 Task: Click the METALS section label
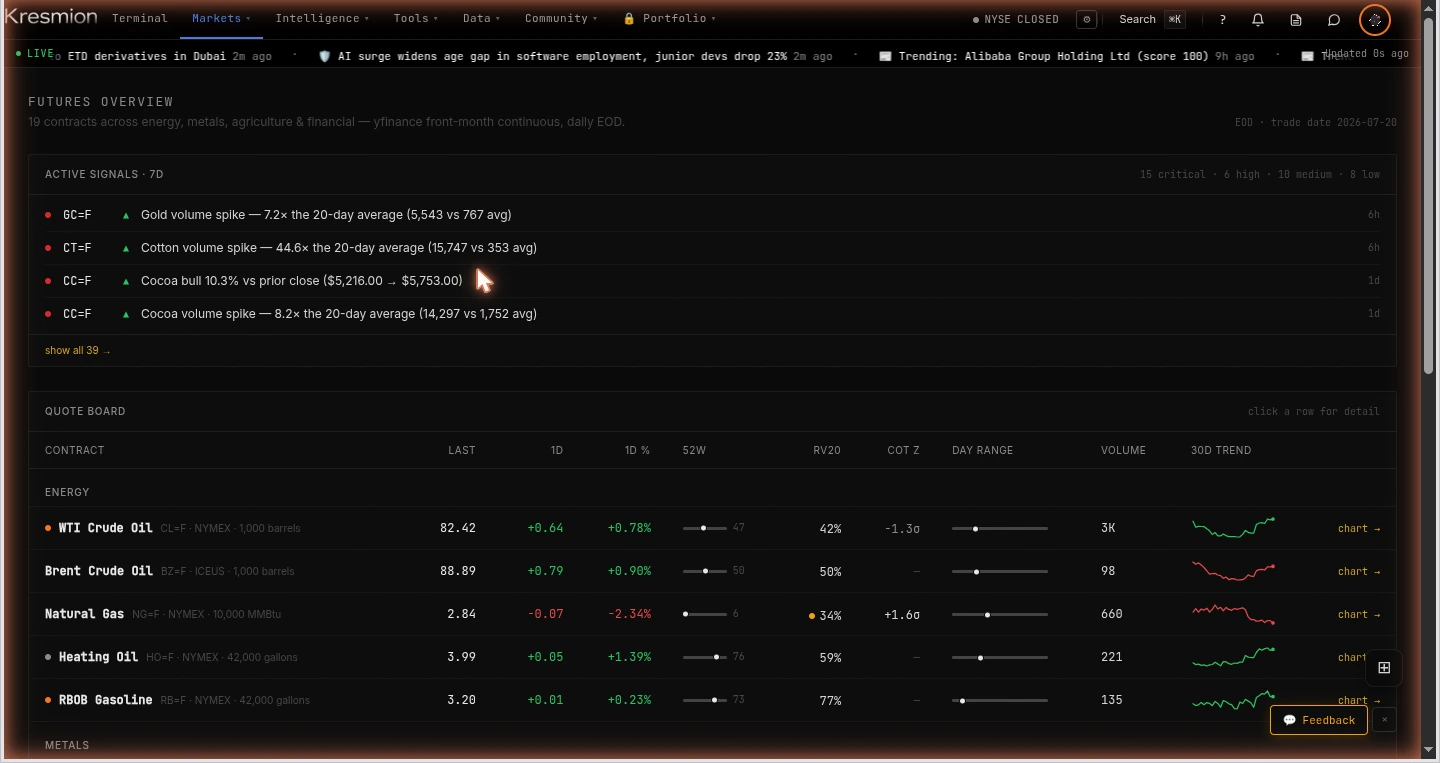[67, 745]
